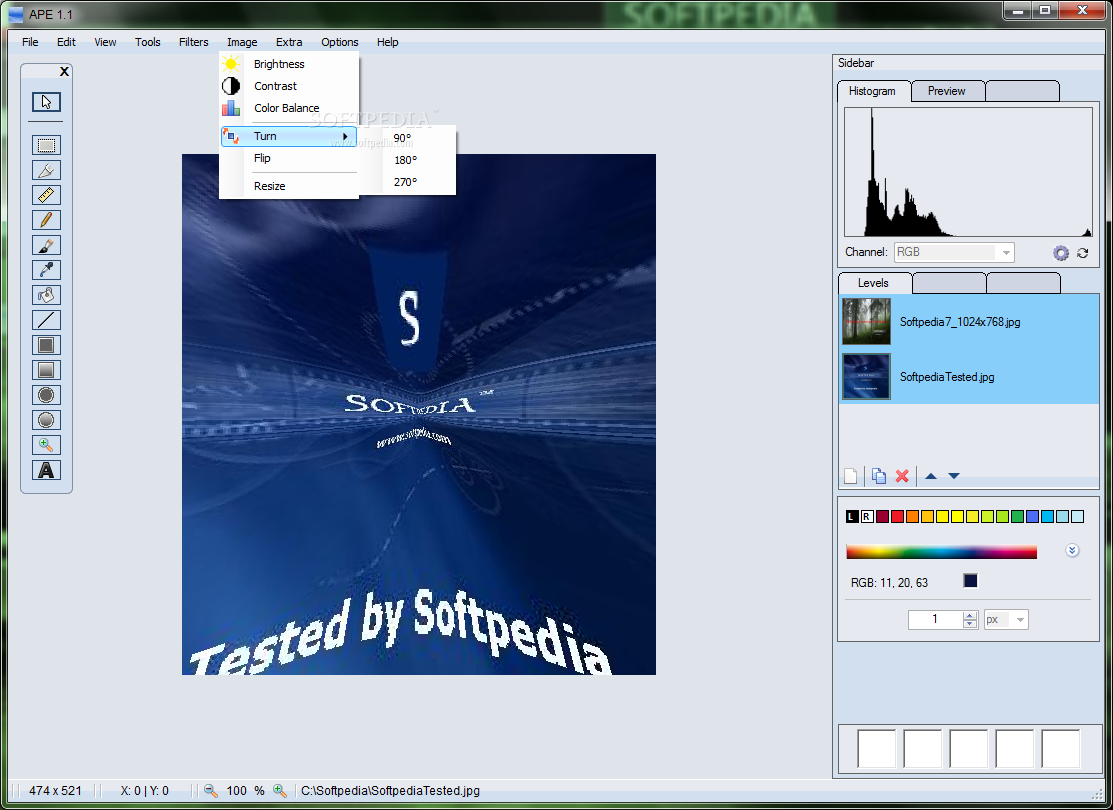Decrease brush size with down stepper
This screenshot has width=1113, height=810.
point(970,624)
